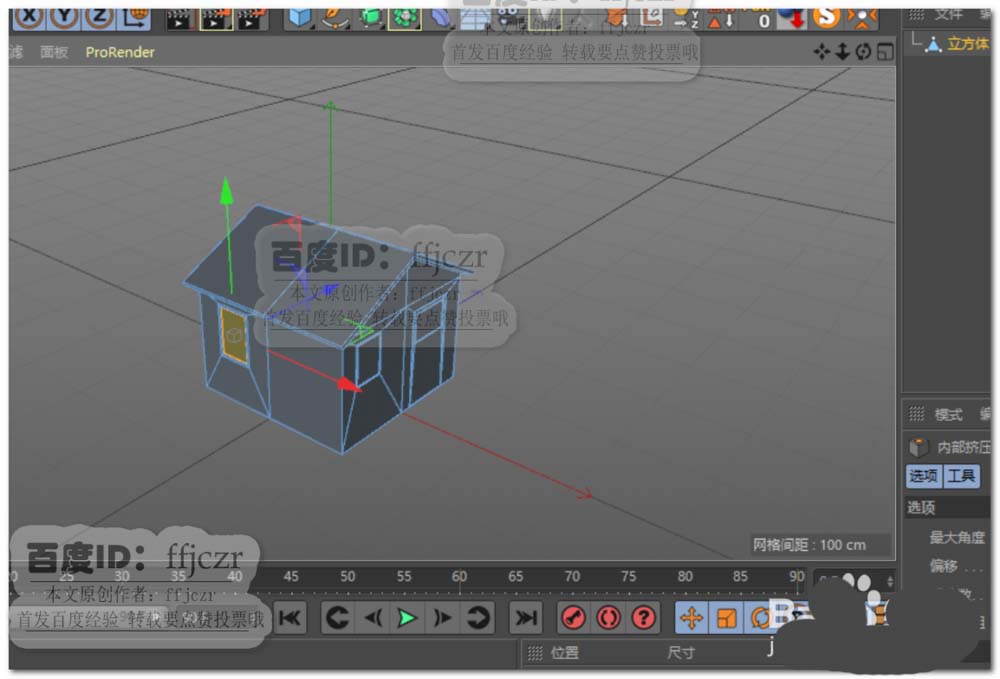Switch to the 工具 tab
The height and width of the screenshot is (679, 1000).
[x=960, y=476]
